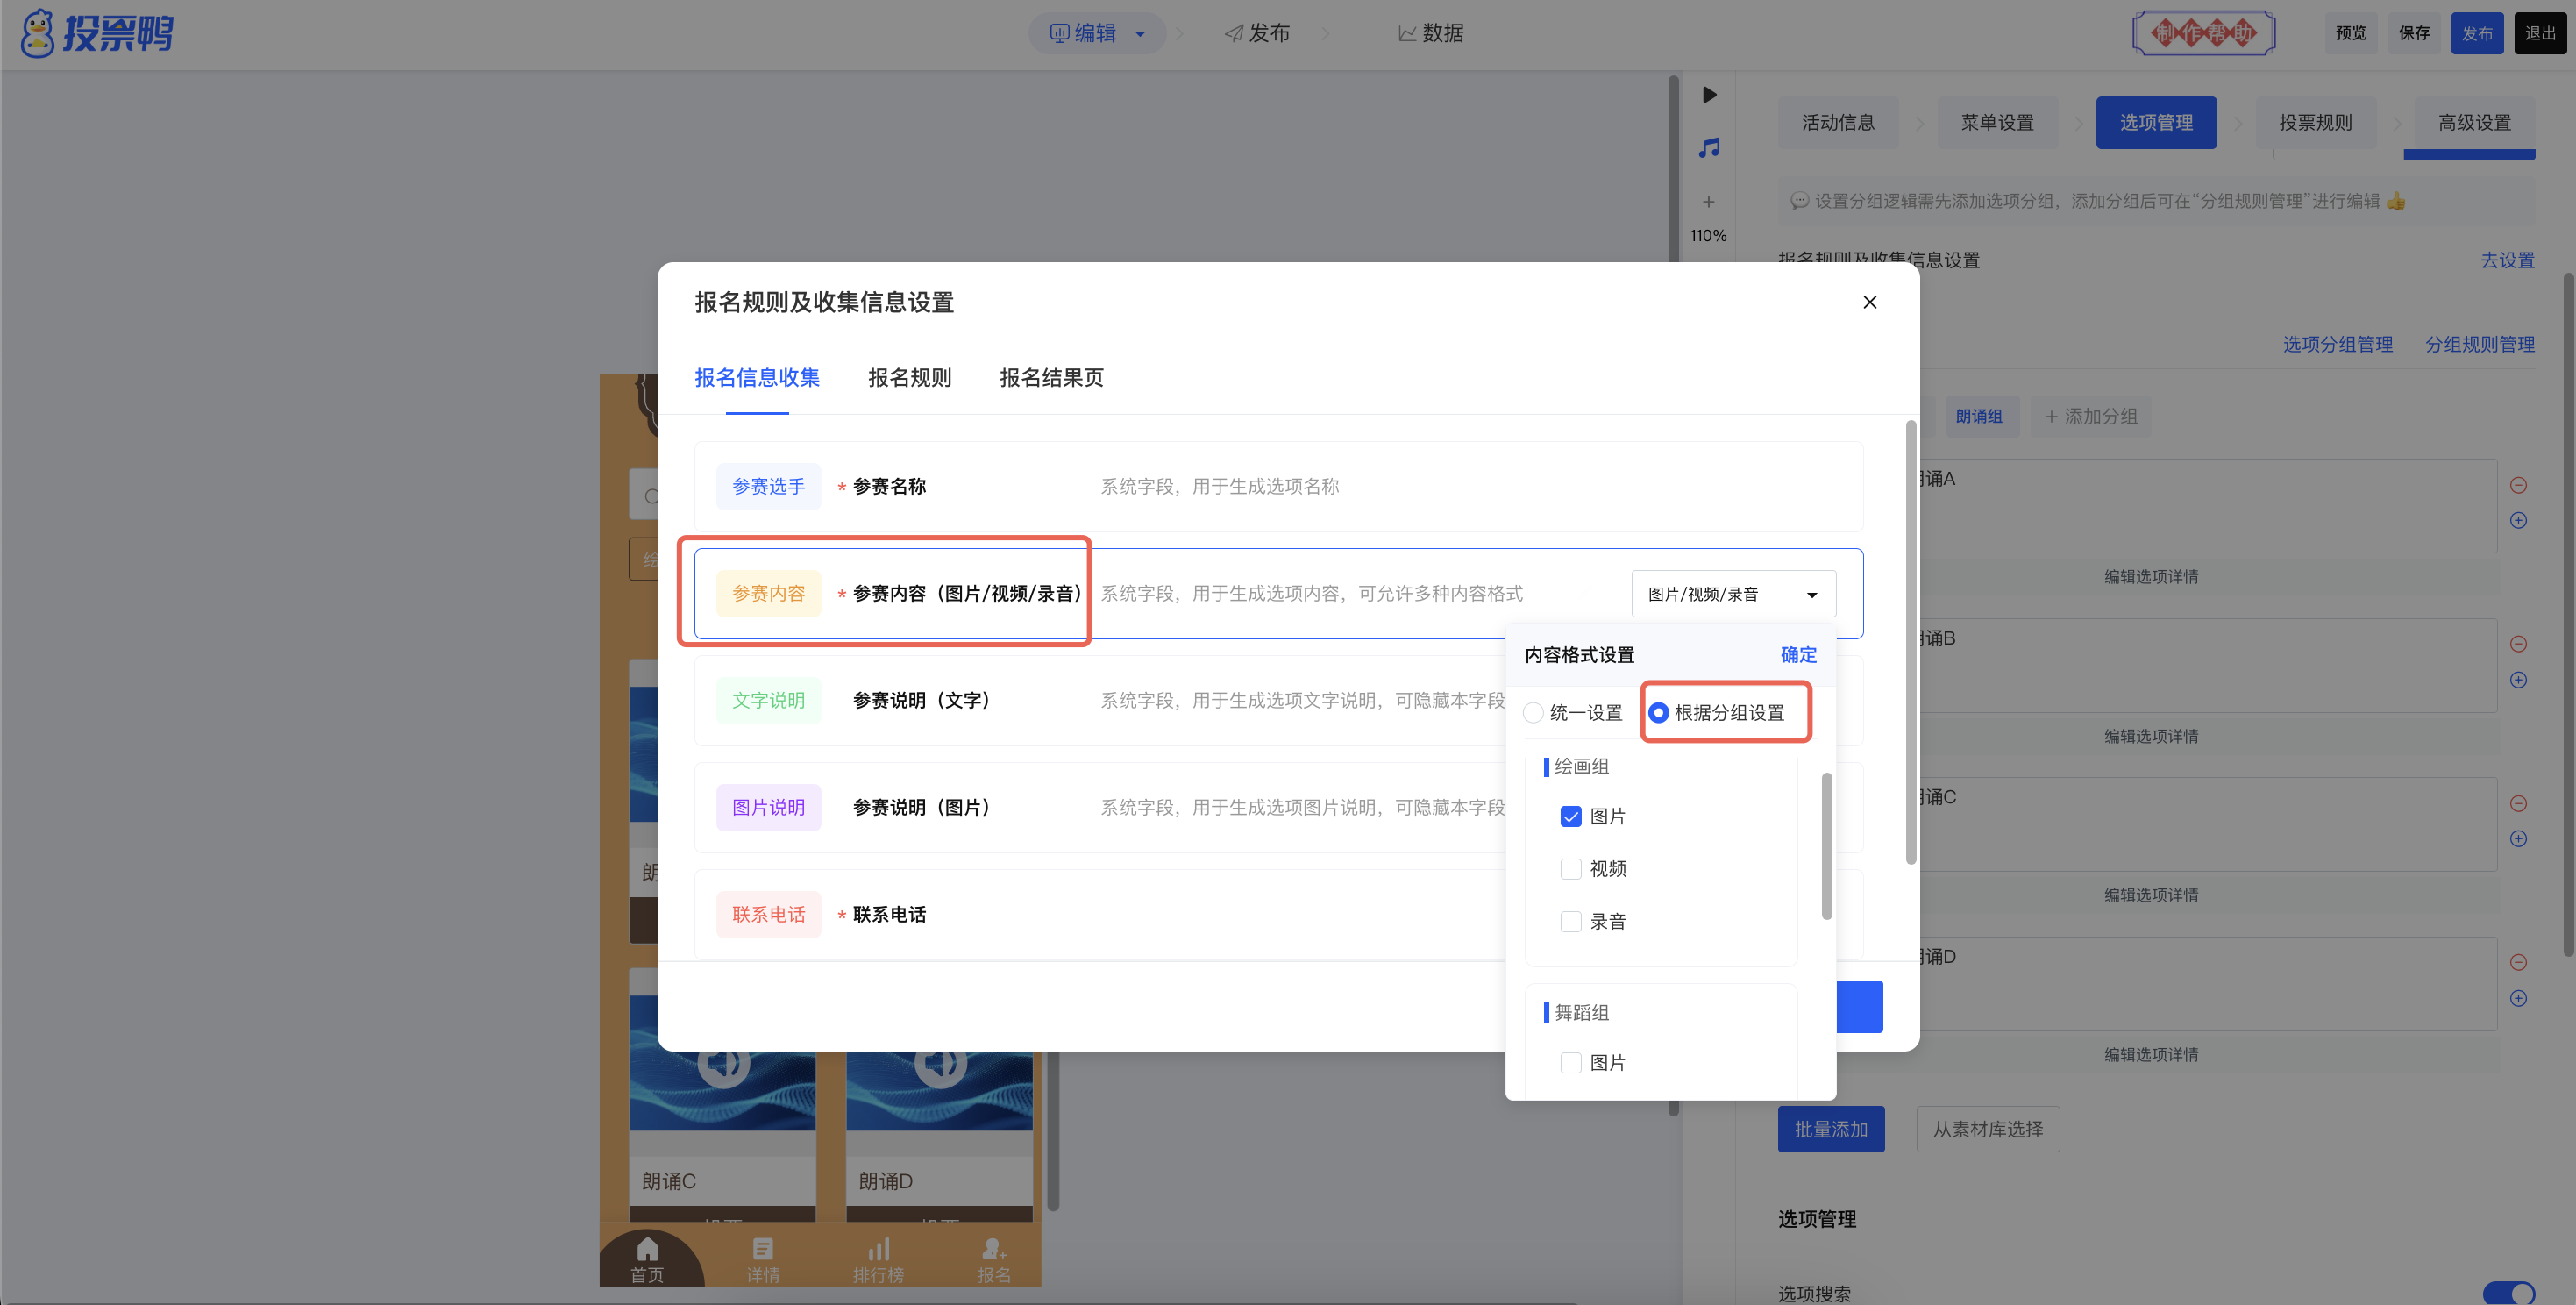Click the audio icon above 朗诵D
The height and width of the screenshot is (1305, 2576).
[x=940, y=1066]
